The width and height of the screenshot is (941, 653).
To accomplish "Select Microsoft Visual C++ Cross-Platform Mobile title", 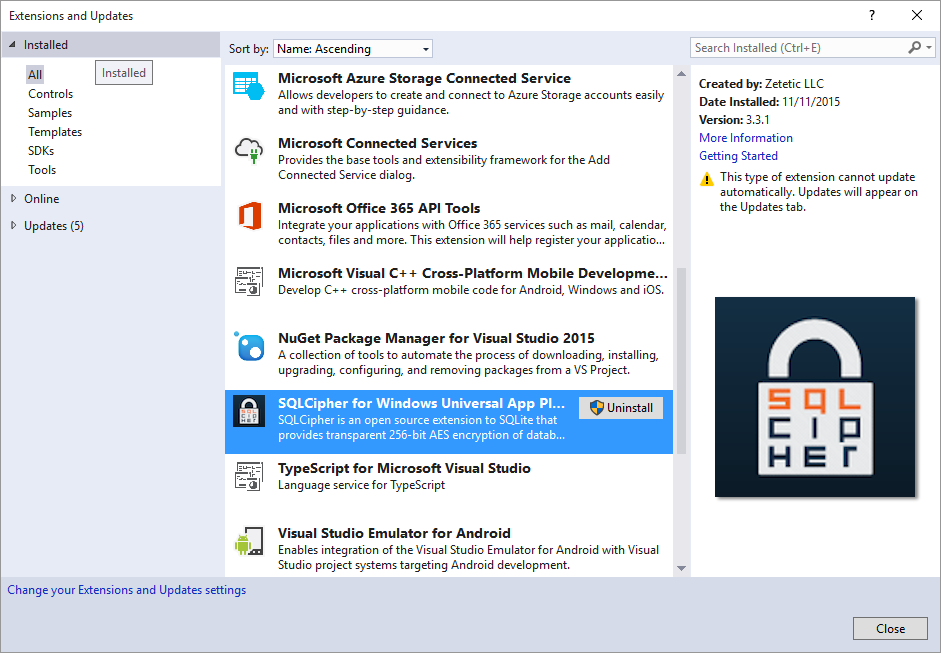I will coord(473,273).
